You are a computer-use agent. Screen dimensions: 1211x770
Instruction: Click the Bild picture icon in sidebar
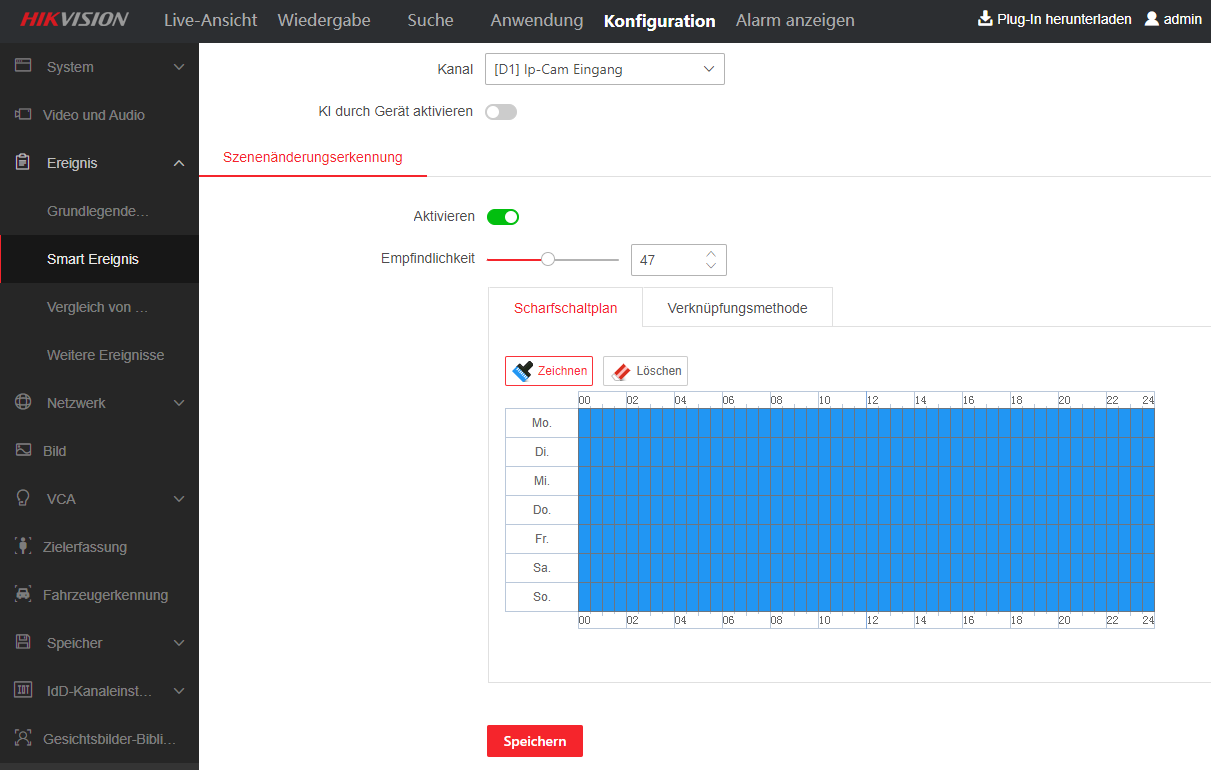tap(23, 451)
